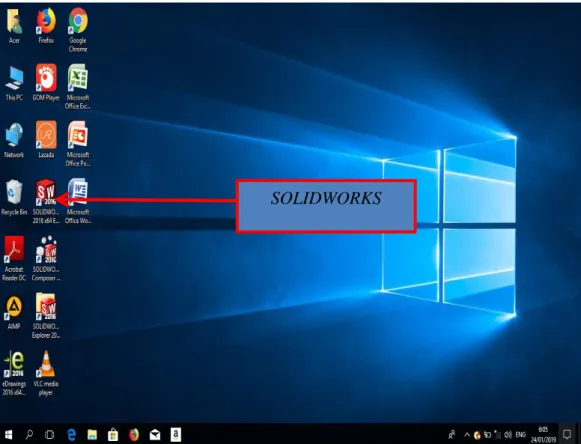Screen dimensions: 581x444
Task: Launch Firefox from the taskbar
Action: tap(134, 434)
